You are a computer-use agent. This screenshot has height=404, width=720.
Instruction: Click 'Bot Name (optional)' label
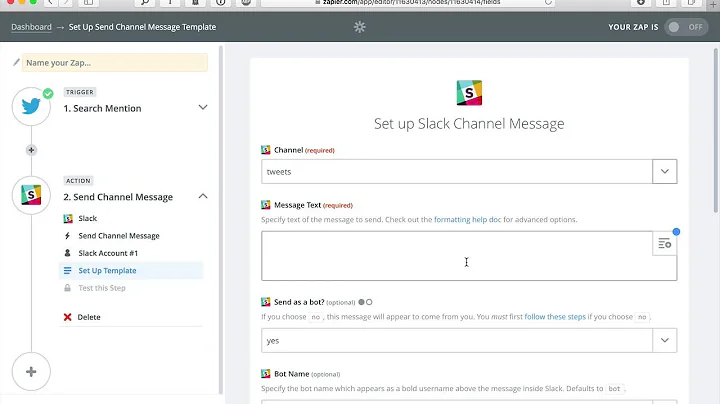pos(307,374)
